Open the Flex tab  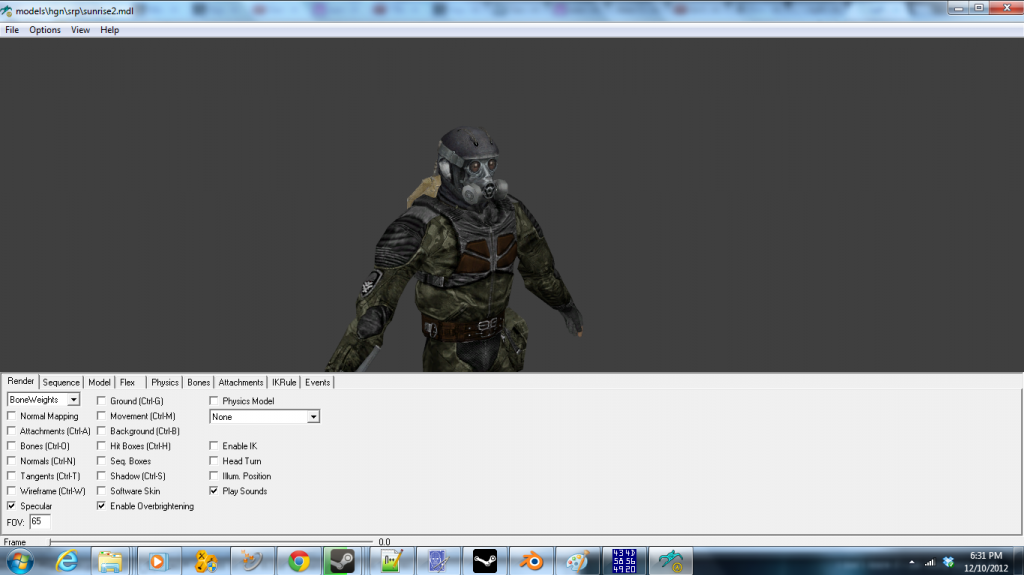tap(127, 382)
